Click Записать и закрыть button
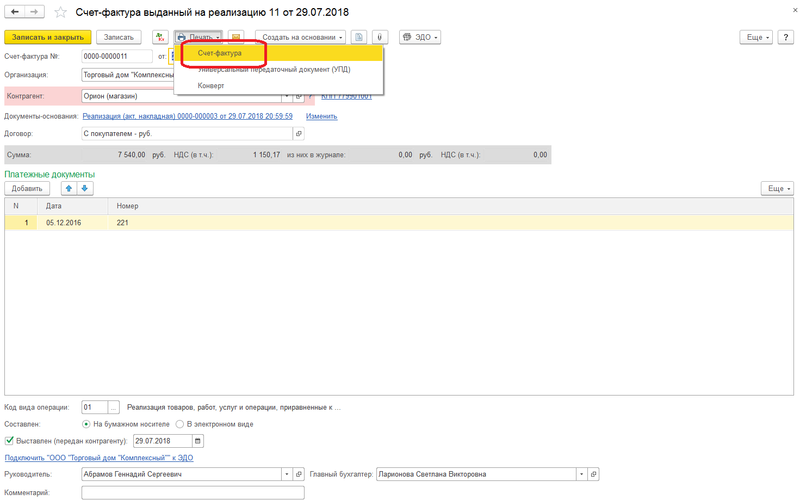The image size is (800, 500). pyautogui.click(x=48, y=37)
